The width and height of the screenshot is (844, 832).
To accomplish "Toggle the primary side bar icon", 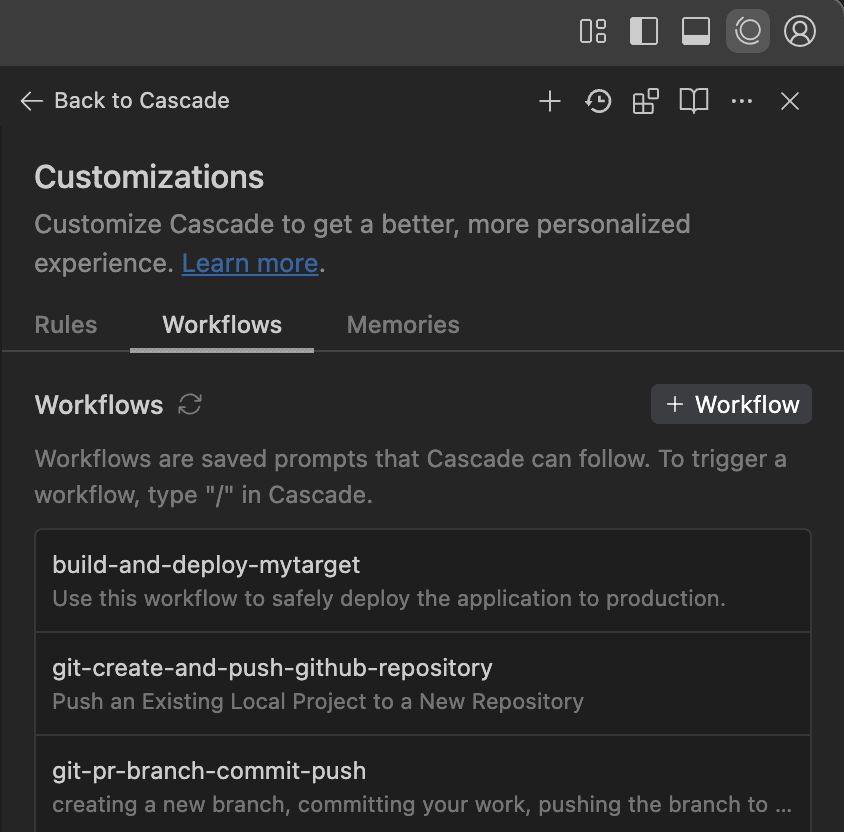I will point(644,31).
